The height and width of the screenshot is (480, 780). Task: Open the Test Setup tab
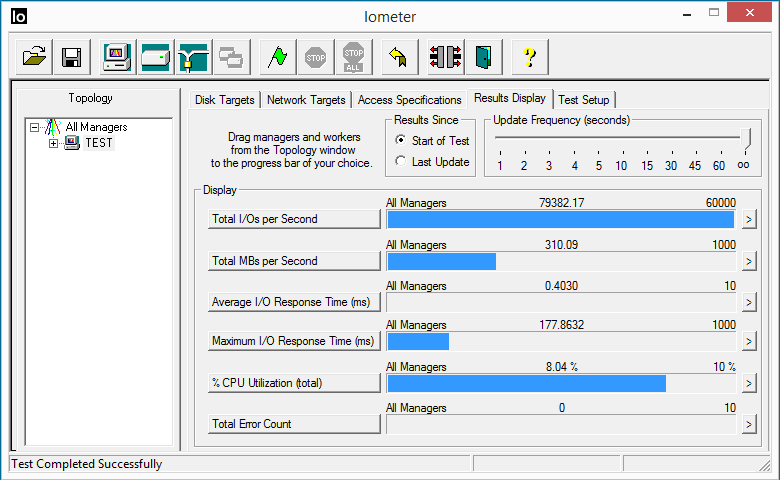[x=584, y=100]
